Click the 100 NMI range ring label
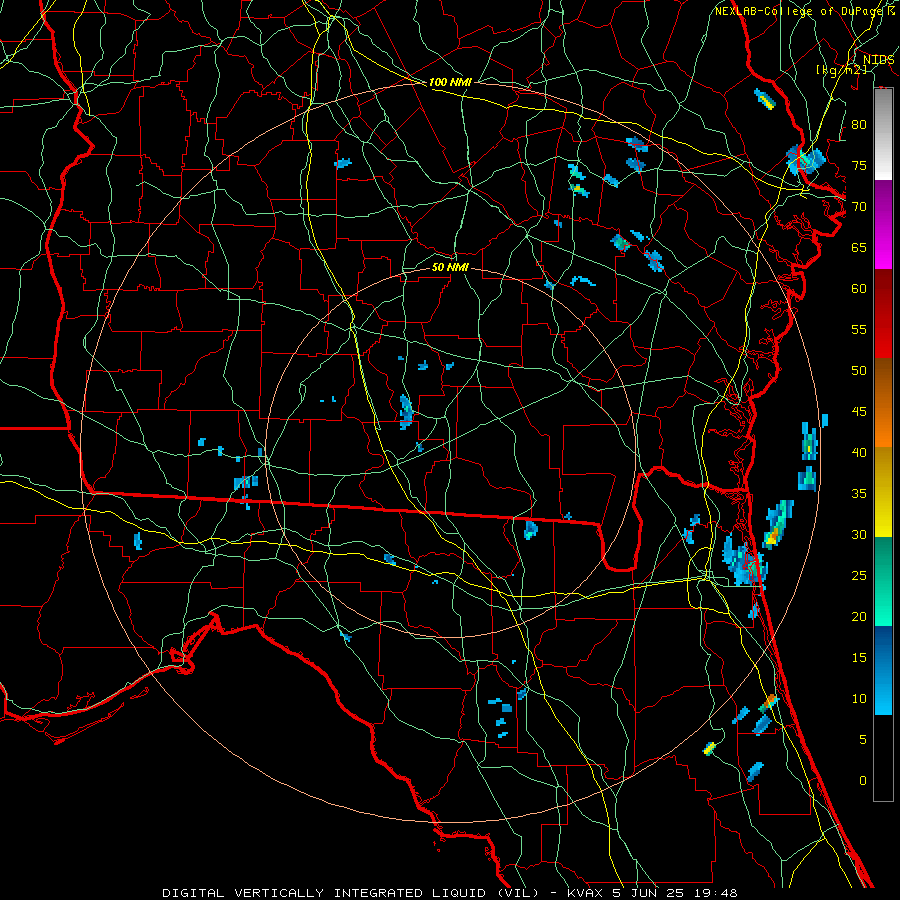Viewport: 900px width, 900px height. click(450, 82)
